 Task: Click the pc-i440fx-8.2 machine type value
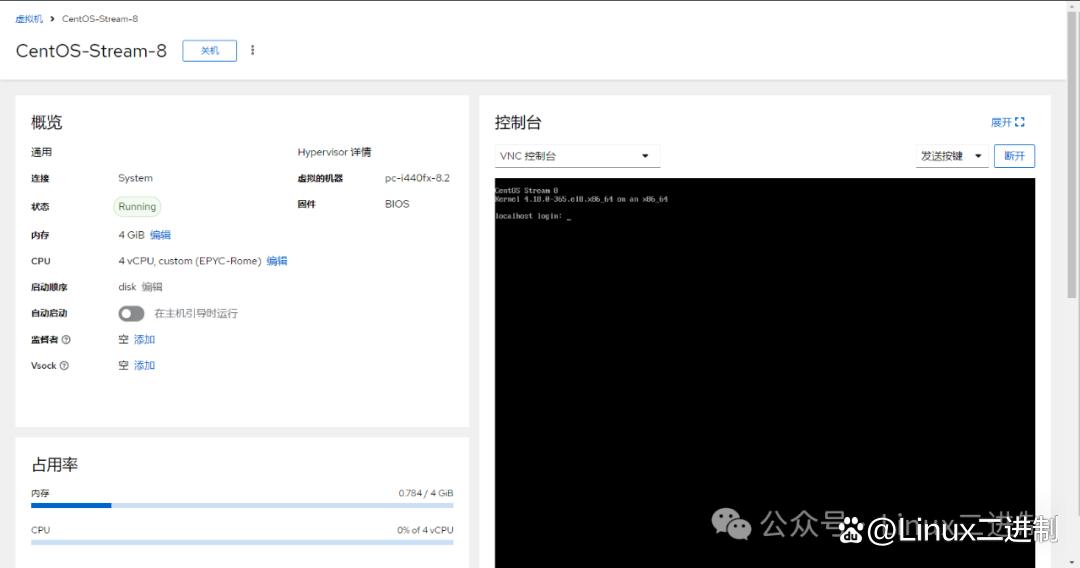pyautogui.click(x=417, y=178)
